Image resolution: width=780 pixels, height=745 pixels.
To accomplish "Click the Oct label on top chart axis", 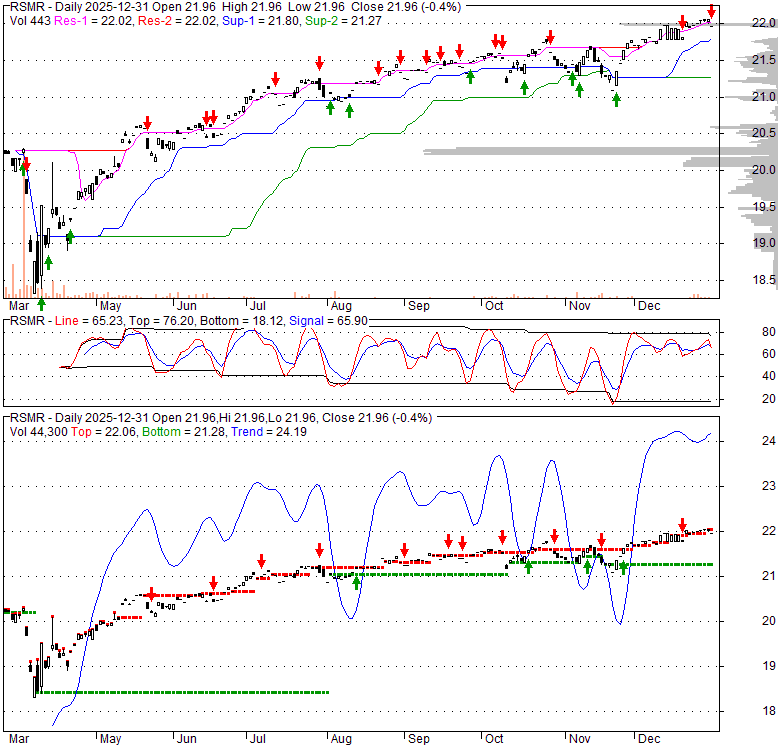I will click(x=493, y=305).
